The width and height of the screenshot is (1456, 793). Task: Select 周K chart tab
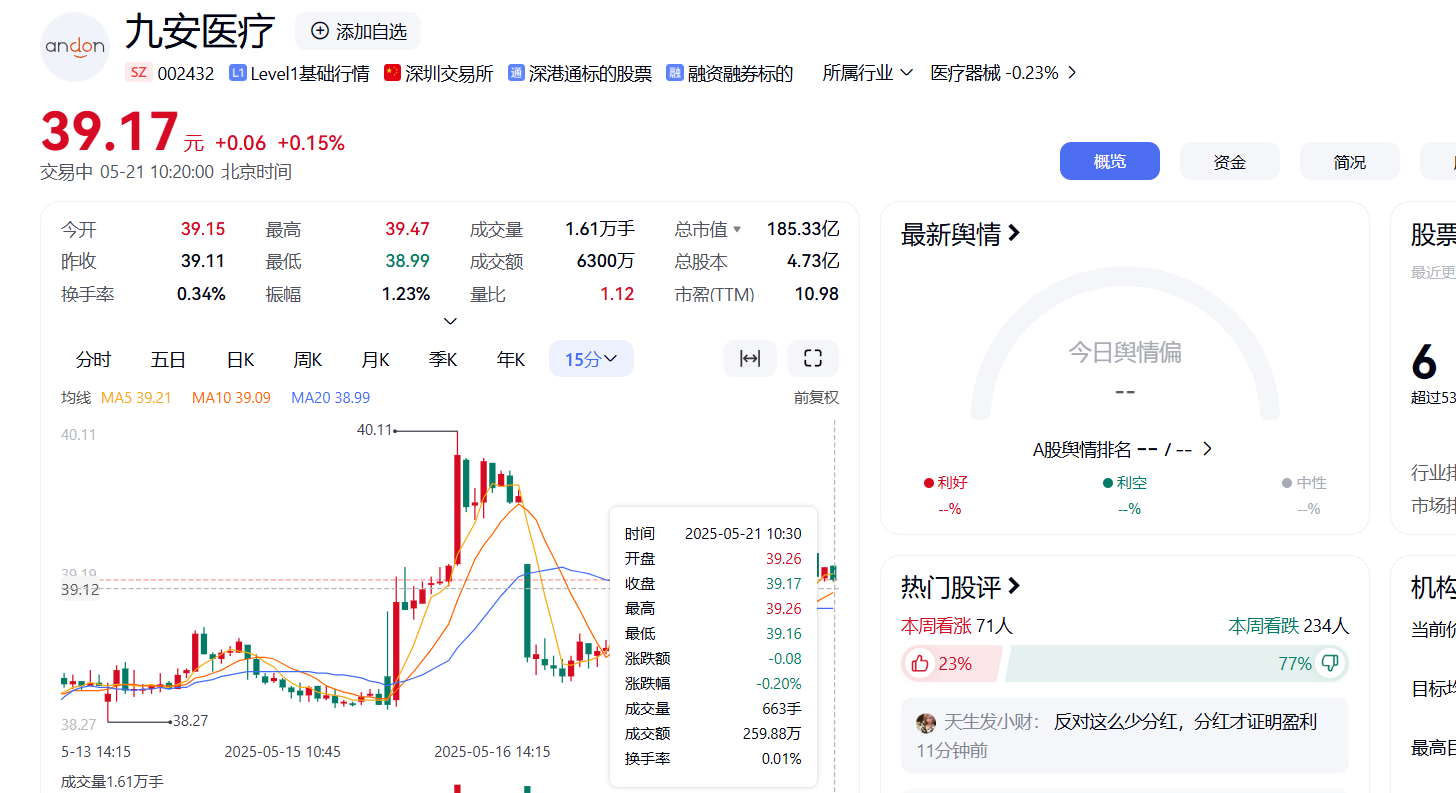308,359
